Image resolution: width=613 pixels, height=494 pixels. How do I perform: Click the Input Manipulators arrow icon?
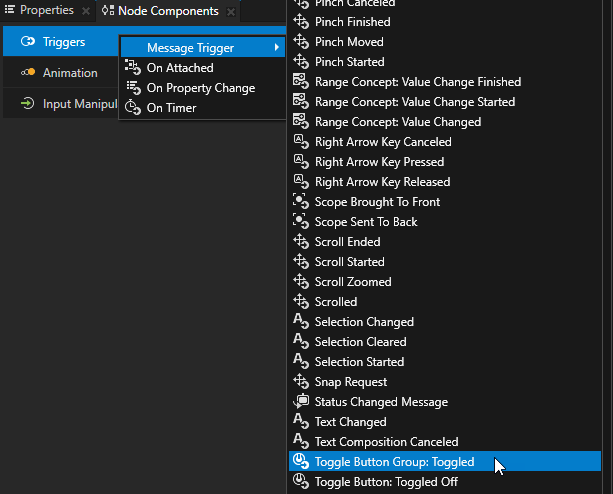click(x=28, y=104)
